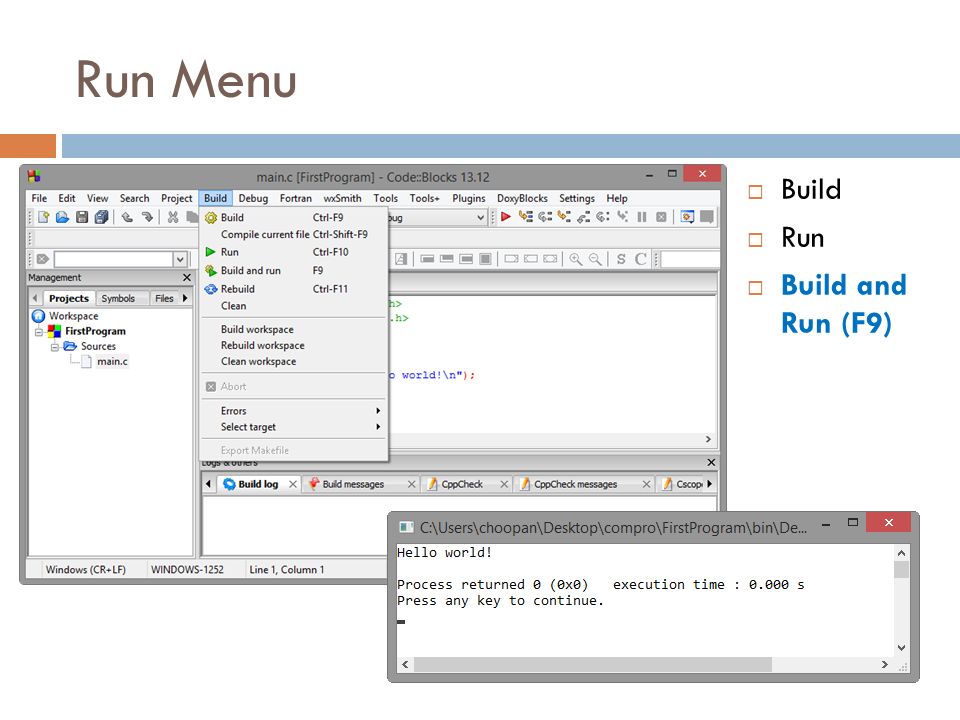Click the WINDOWS-1252 status bar entry
Image resolution: width=960 pixels, height=720 pixels.
click(x=187, y=569)
